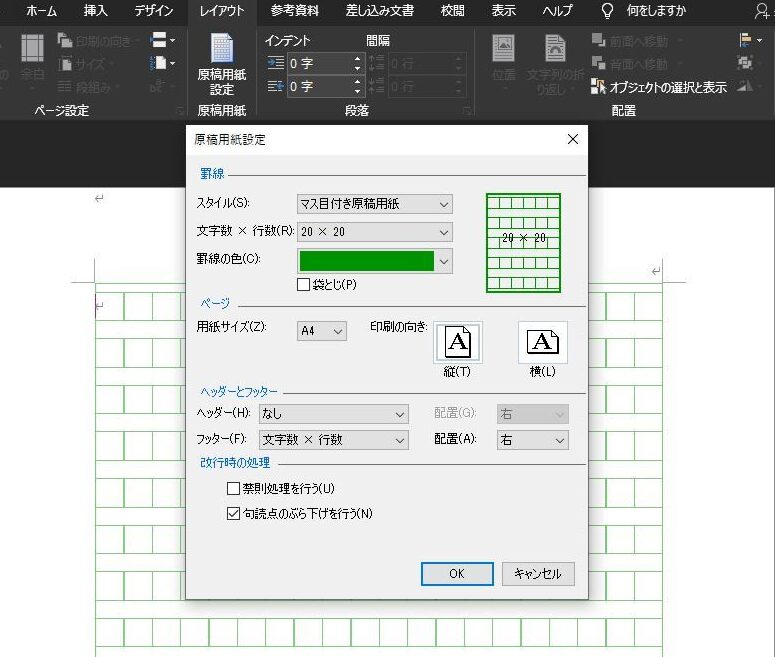Image resolution: width=775 pixels, height=657 pixels.
Task: Switch to the 校閲 tab
Action: coord(452,11)
